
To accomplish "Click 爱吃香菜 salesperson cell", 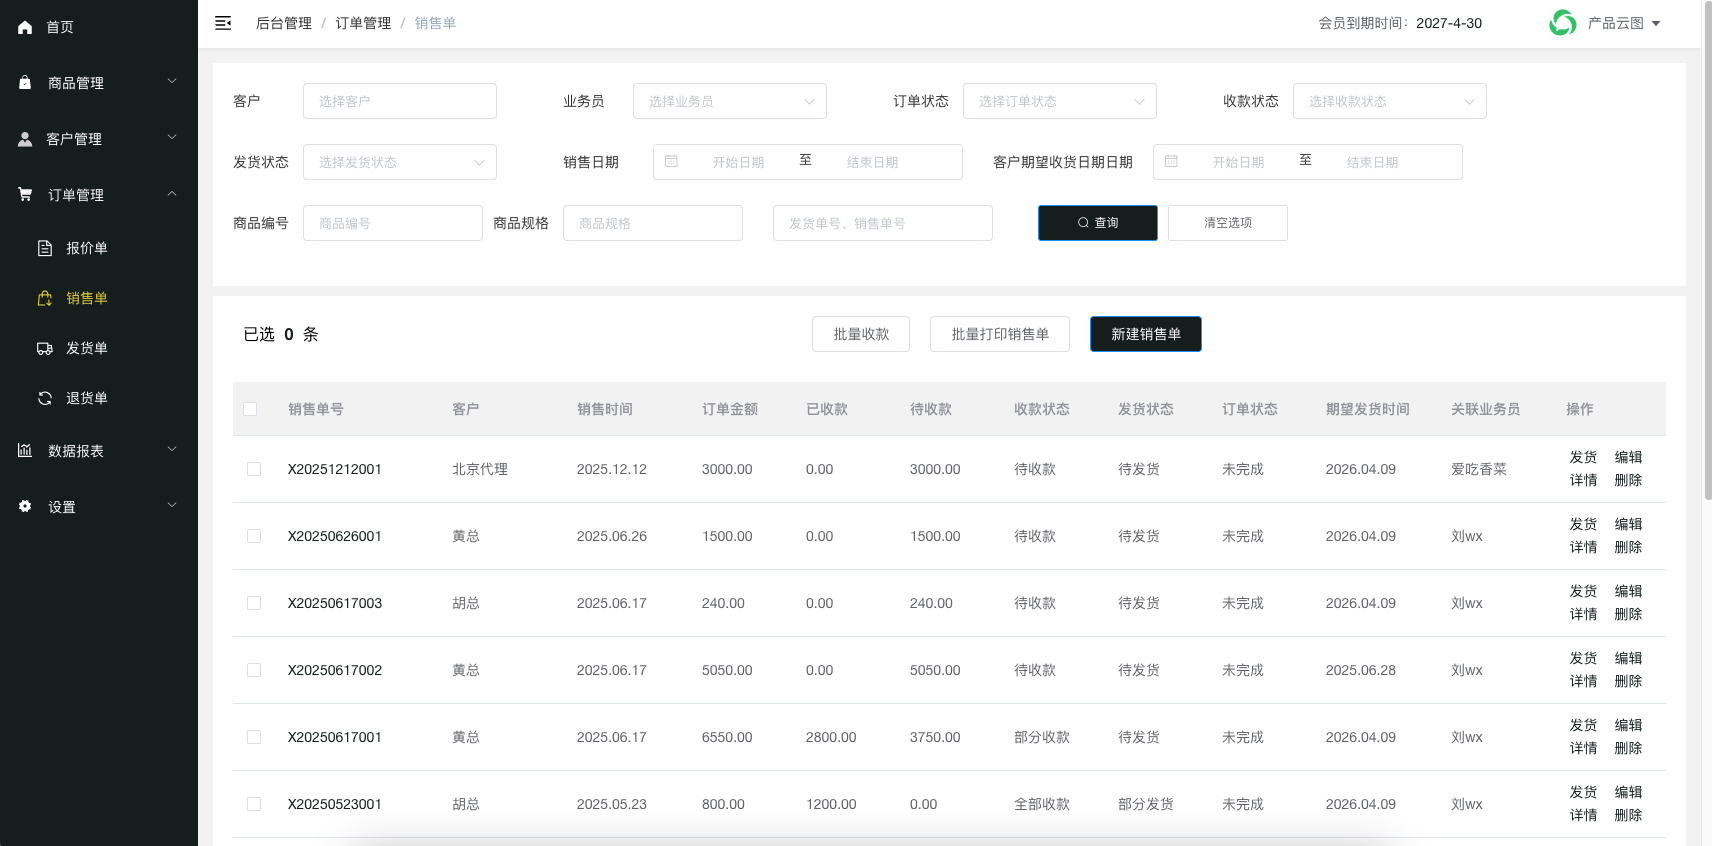I will tap(1479, 469).
